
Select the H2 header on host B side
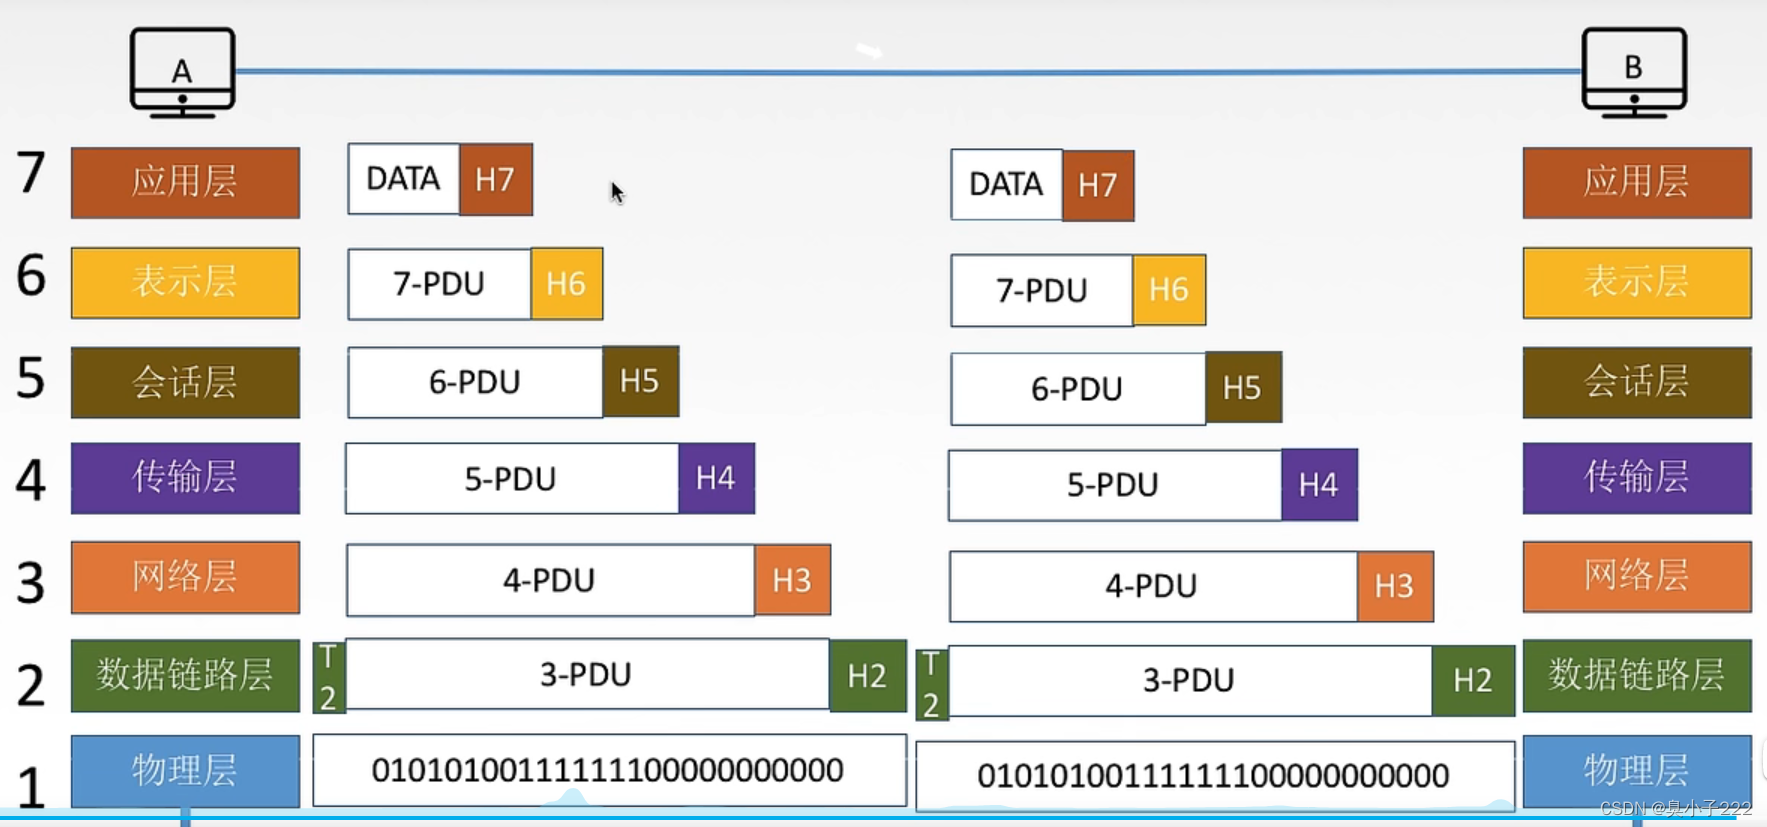click(1474, 681)
